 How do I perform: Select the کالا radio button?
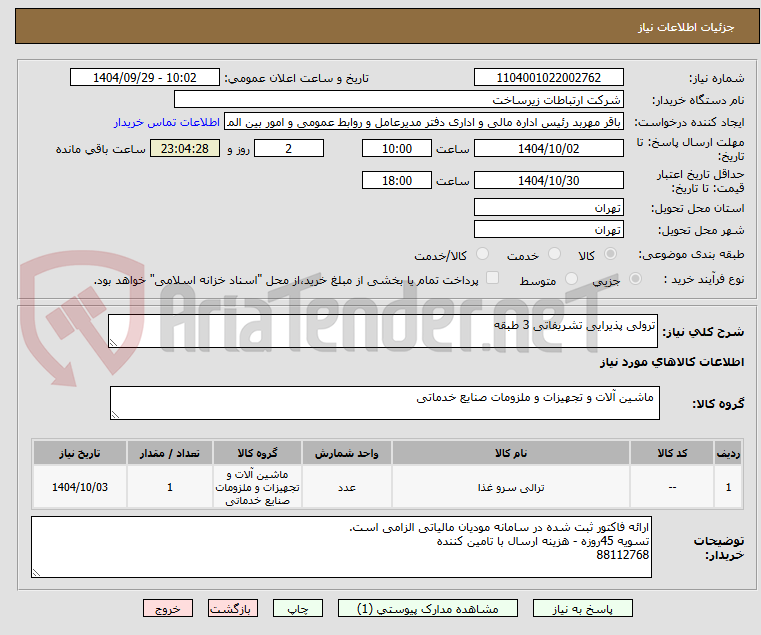(x=611, y=254)
